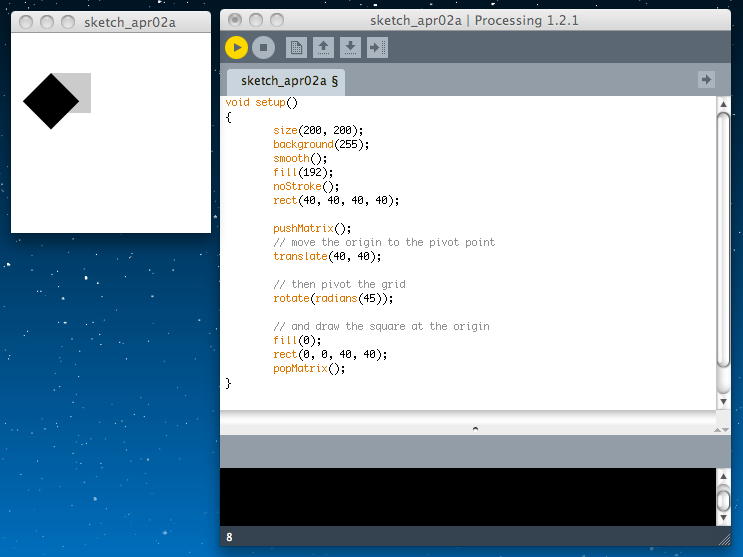Click the editor vertical scrollbar track
The image size is (743, 557).
coord(724,380)
